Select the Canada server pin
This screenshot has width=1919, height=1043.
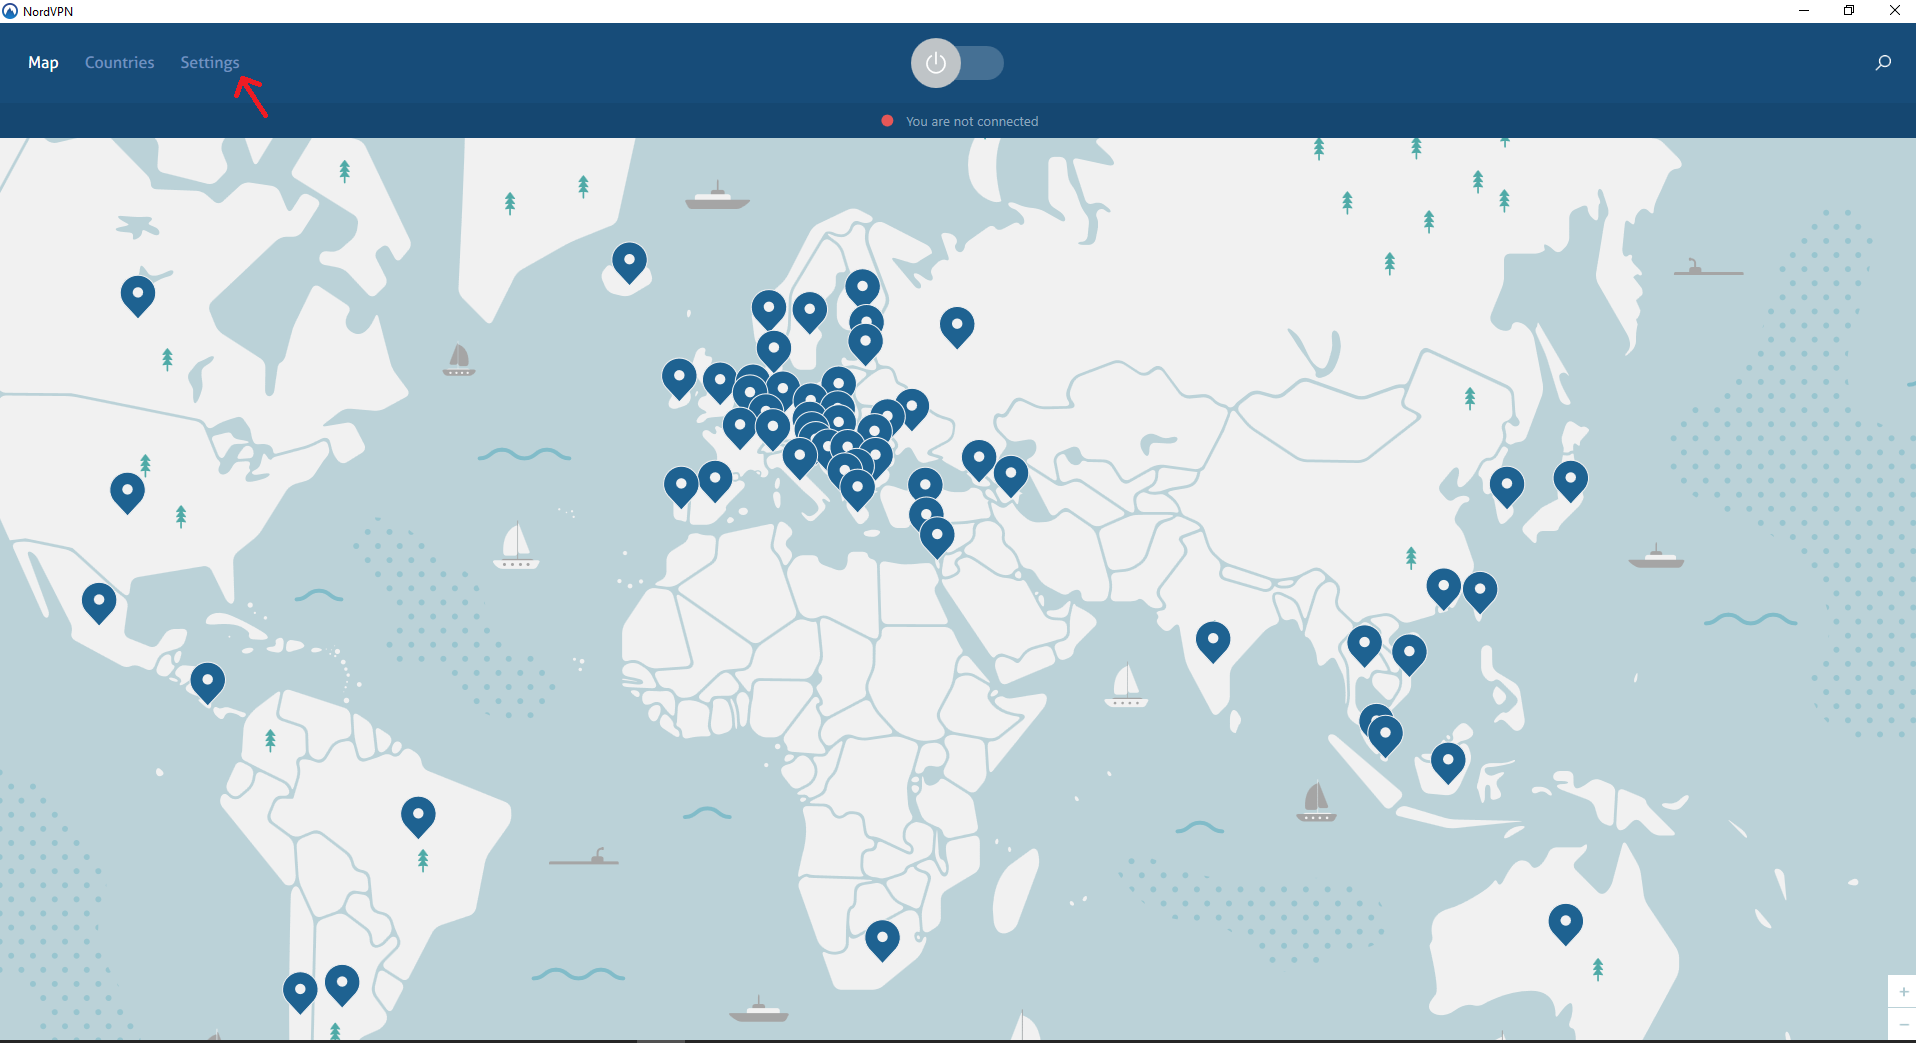coord(138,296)
